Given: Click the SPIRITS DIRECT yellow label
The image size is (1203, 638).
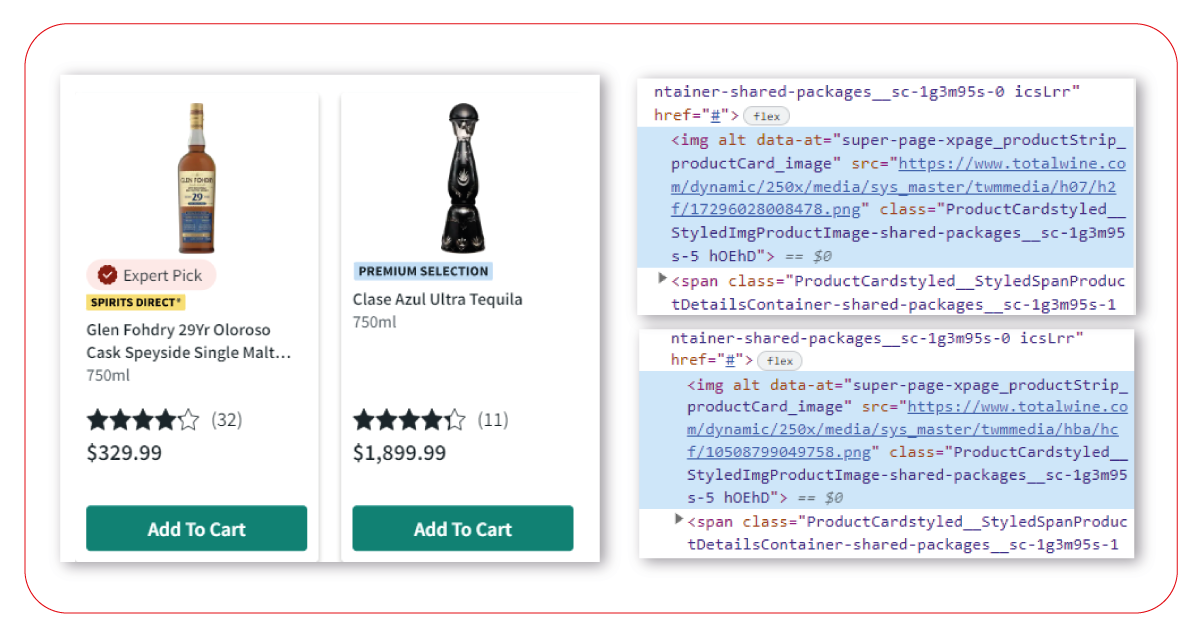Looking at the screenshot, I should (136, 302).
